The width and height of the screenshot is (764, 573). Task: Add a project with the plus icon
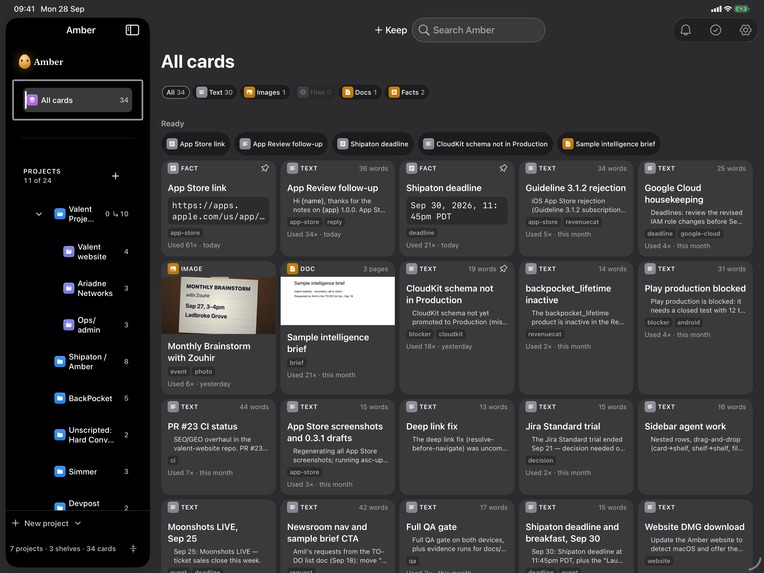pyautogui.click(x=115, y=176)
